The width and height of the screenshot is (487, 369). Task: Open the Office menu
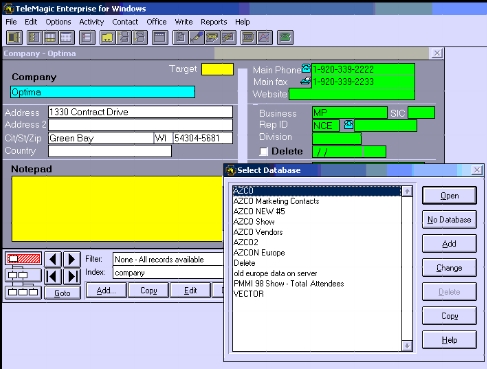pyautogui.click(x=156, y=22)
